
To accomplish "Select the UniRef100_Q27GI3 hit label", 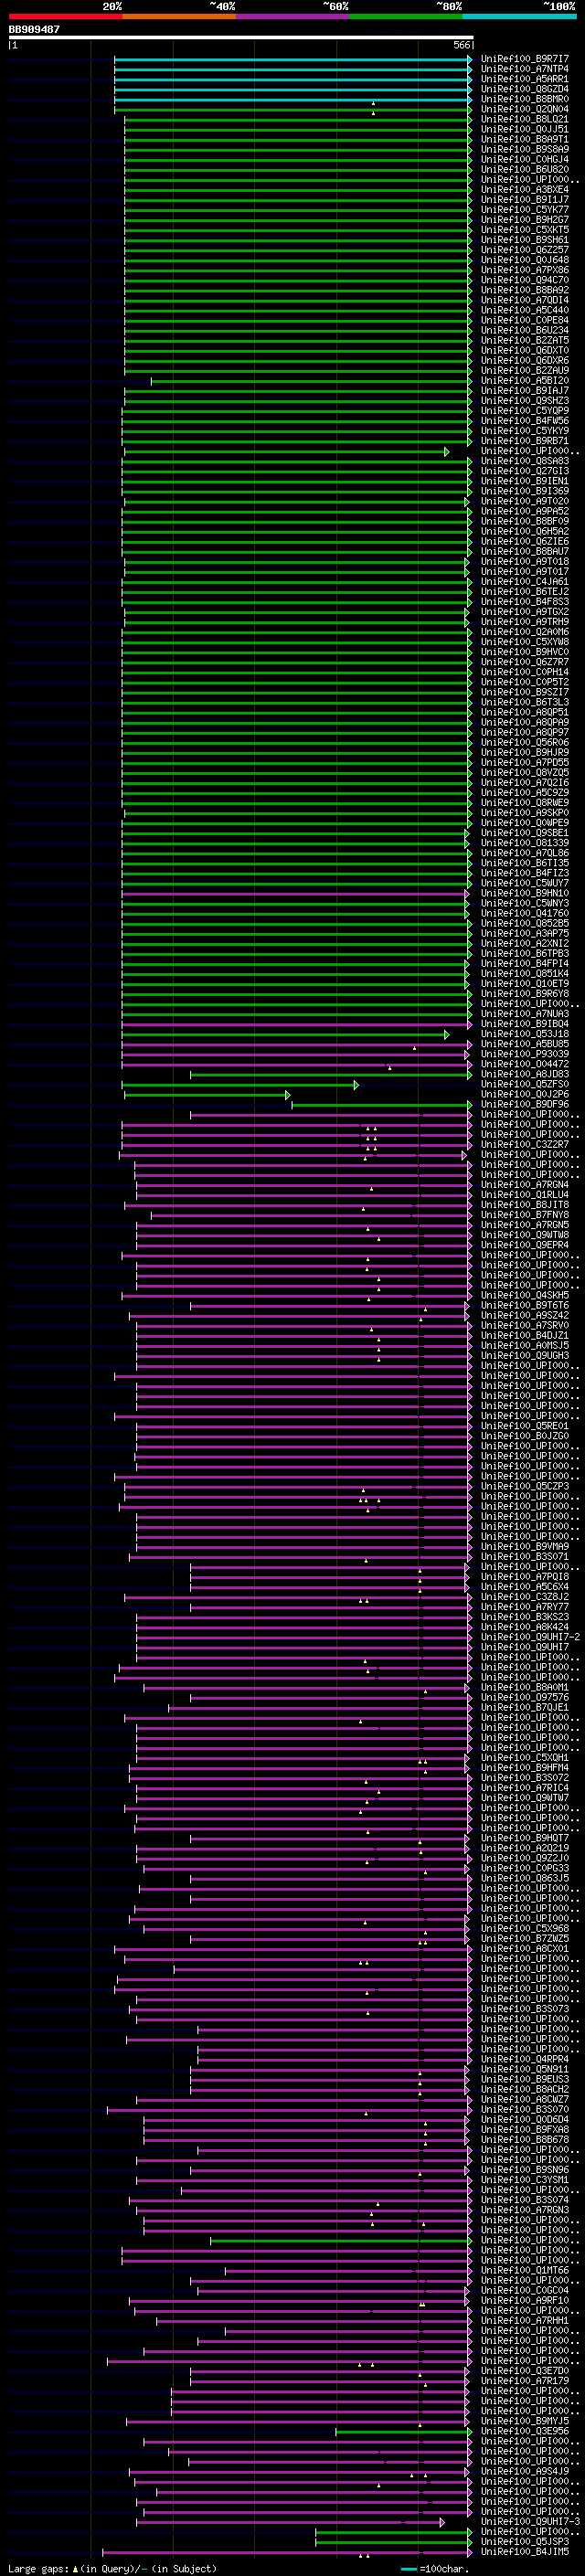I will (524, 471).
